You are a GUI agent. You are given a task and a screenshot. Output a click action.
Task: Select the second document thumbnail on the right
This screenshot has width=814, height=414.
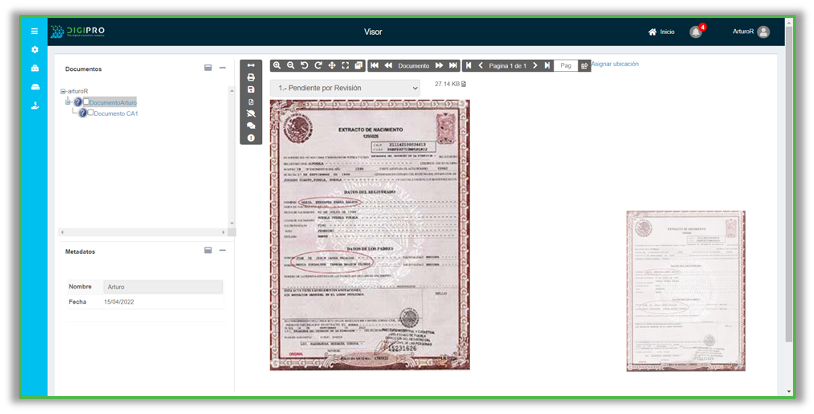[x=685, y=290]
